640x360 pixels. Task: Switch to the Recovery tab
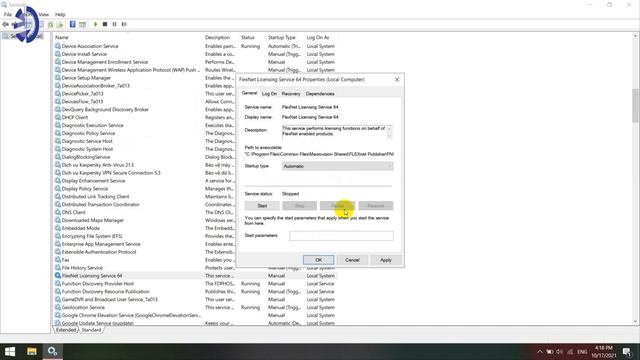point(291,94)
